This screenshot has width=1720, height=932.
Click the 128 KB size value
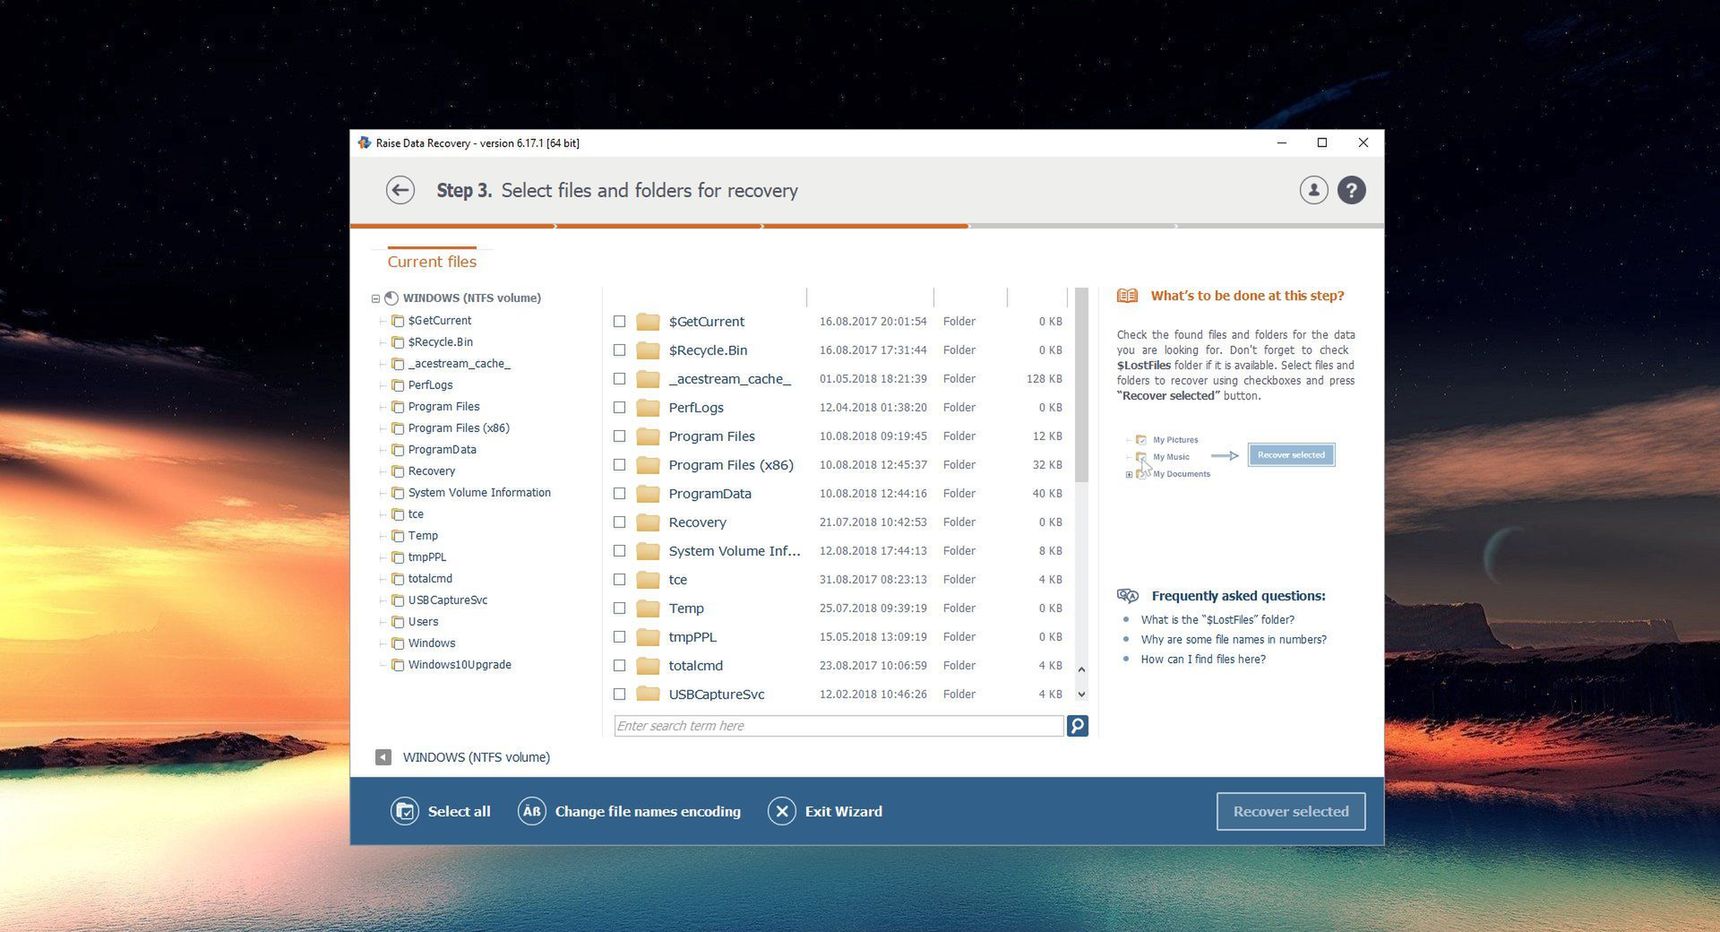tap(1044, 379)
